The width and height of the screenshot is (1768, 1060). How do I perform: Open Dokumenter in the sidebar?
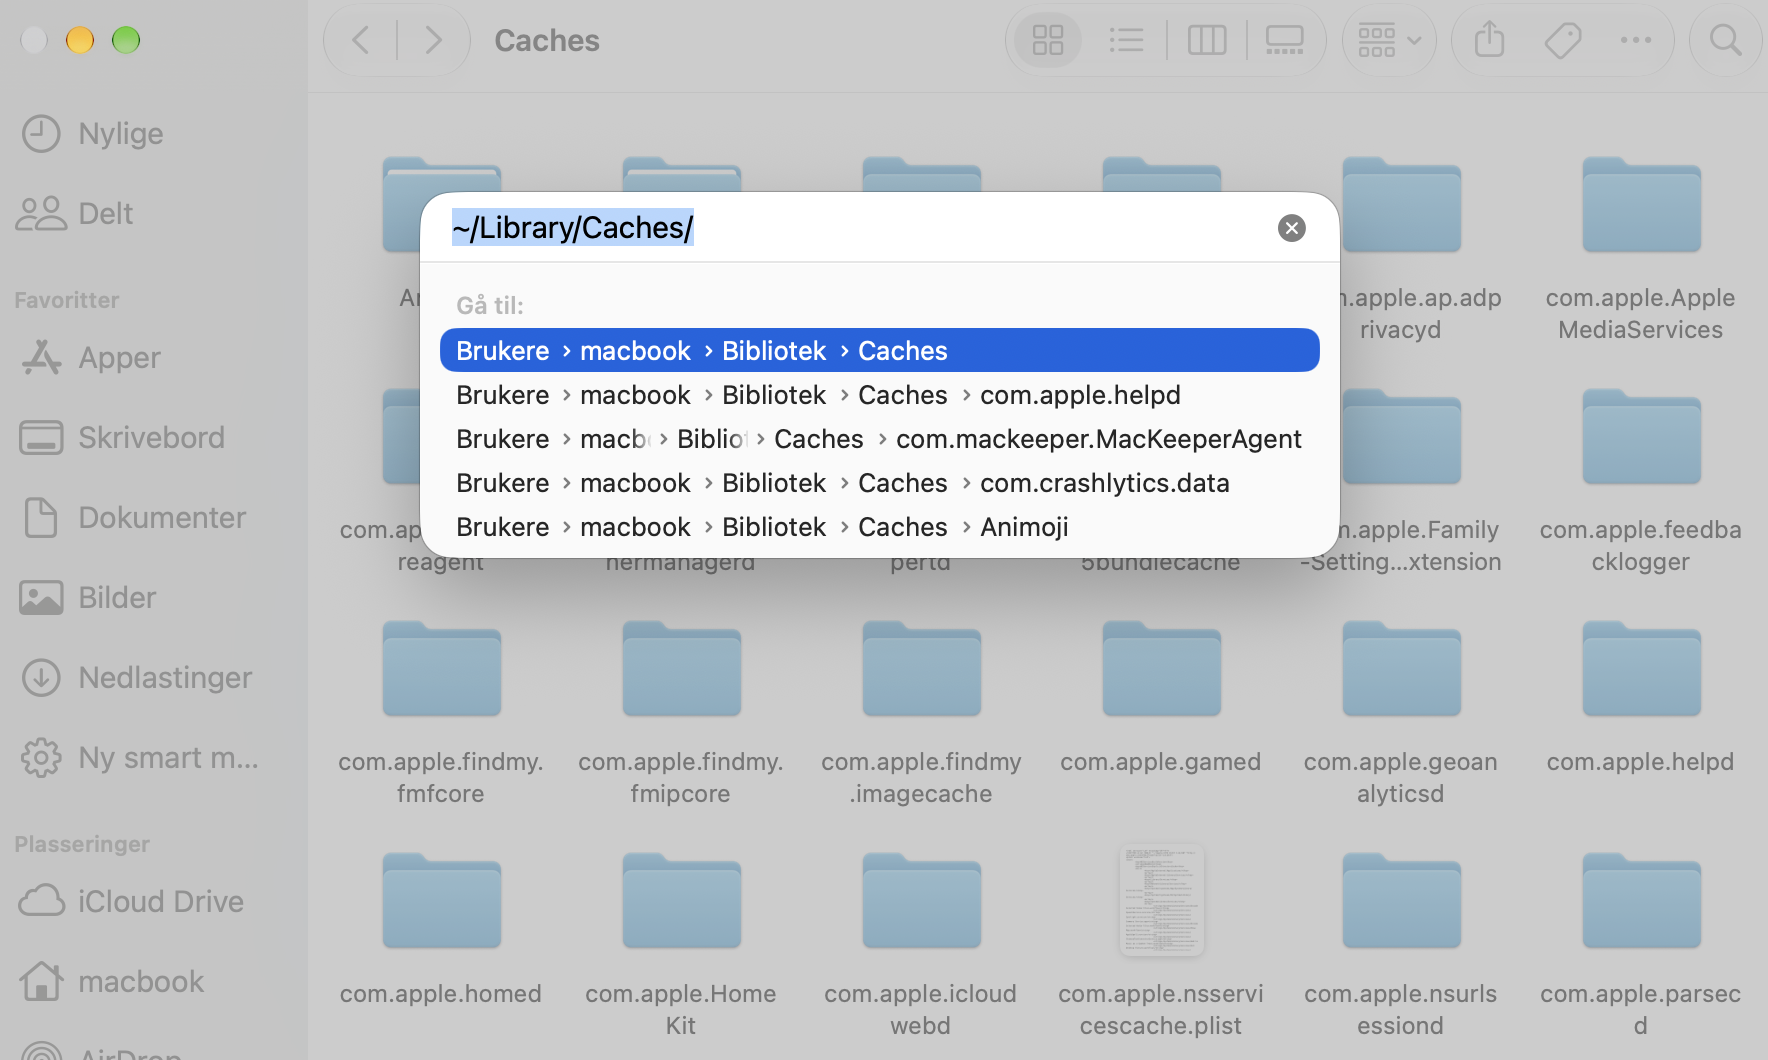tap(133, 518)
